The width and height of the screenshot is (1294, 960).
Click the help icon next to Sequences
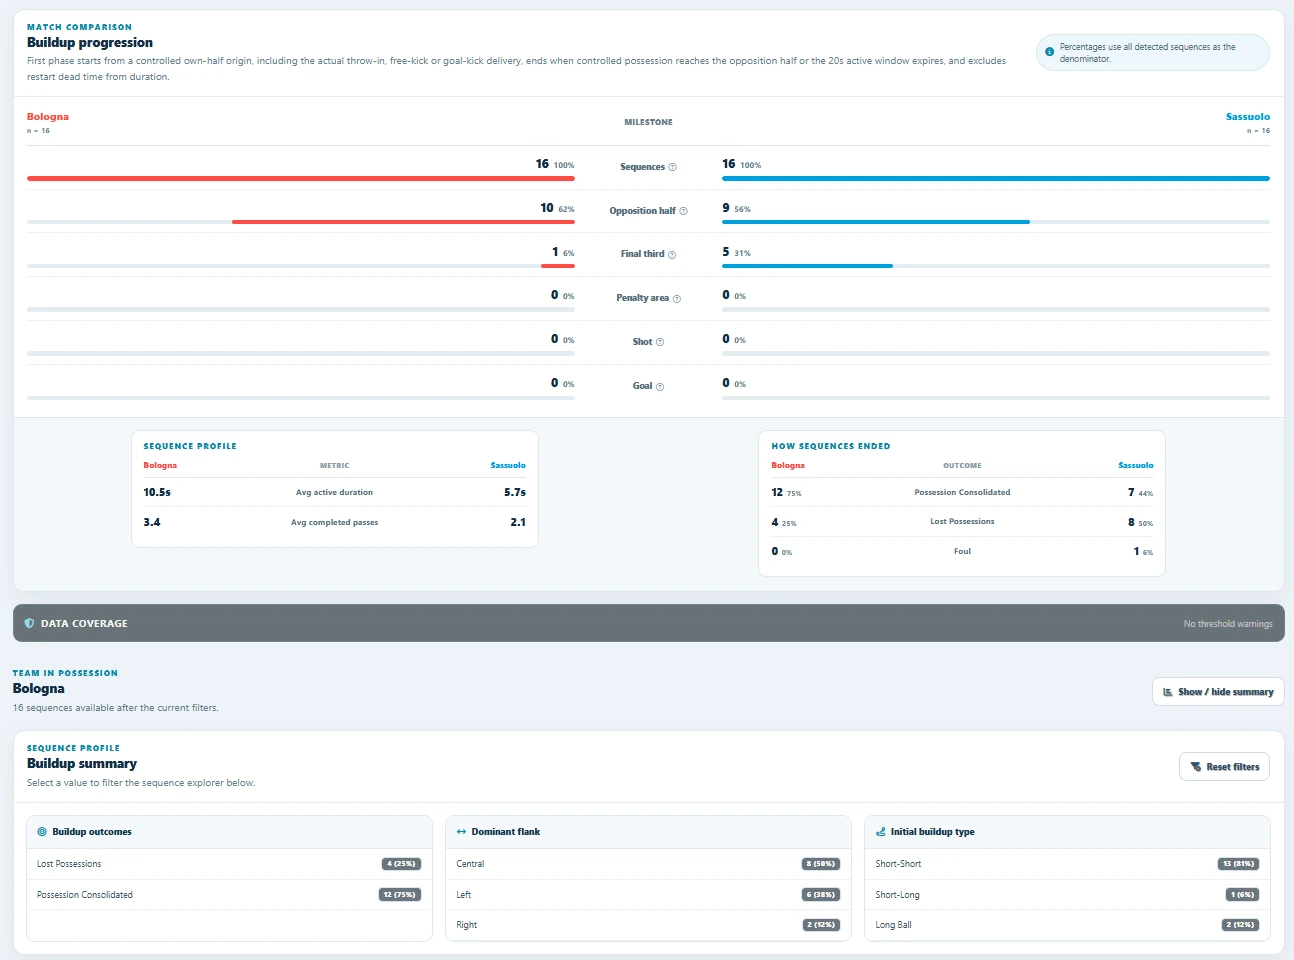(672, 167)
